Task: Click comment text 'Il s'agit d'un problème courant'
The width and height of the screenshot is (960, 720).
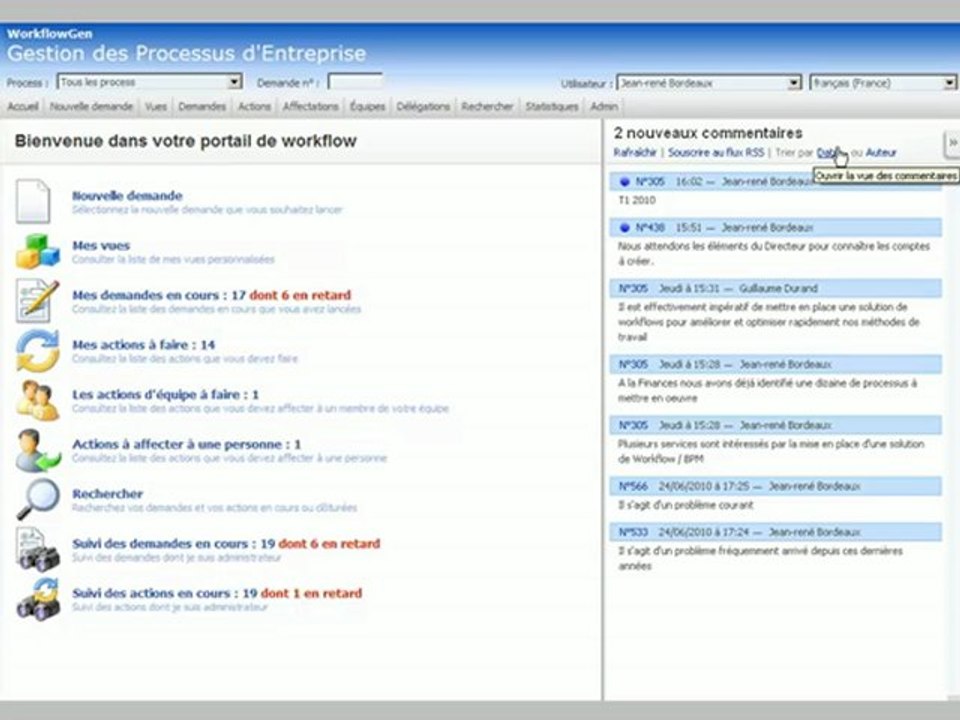Action: coord(686,505)
